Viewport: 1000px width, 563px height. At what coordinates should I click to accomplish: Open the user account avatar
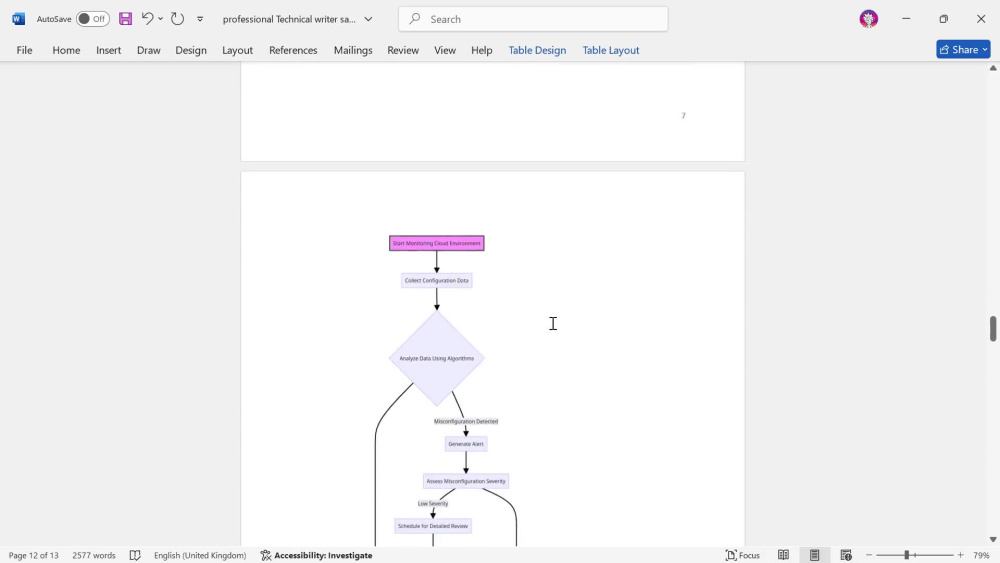[x=869, y=19]
